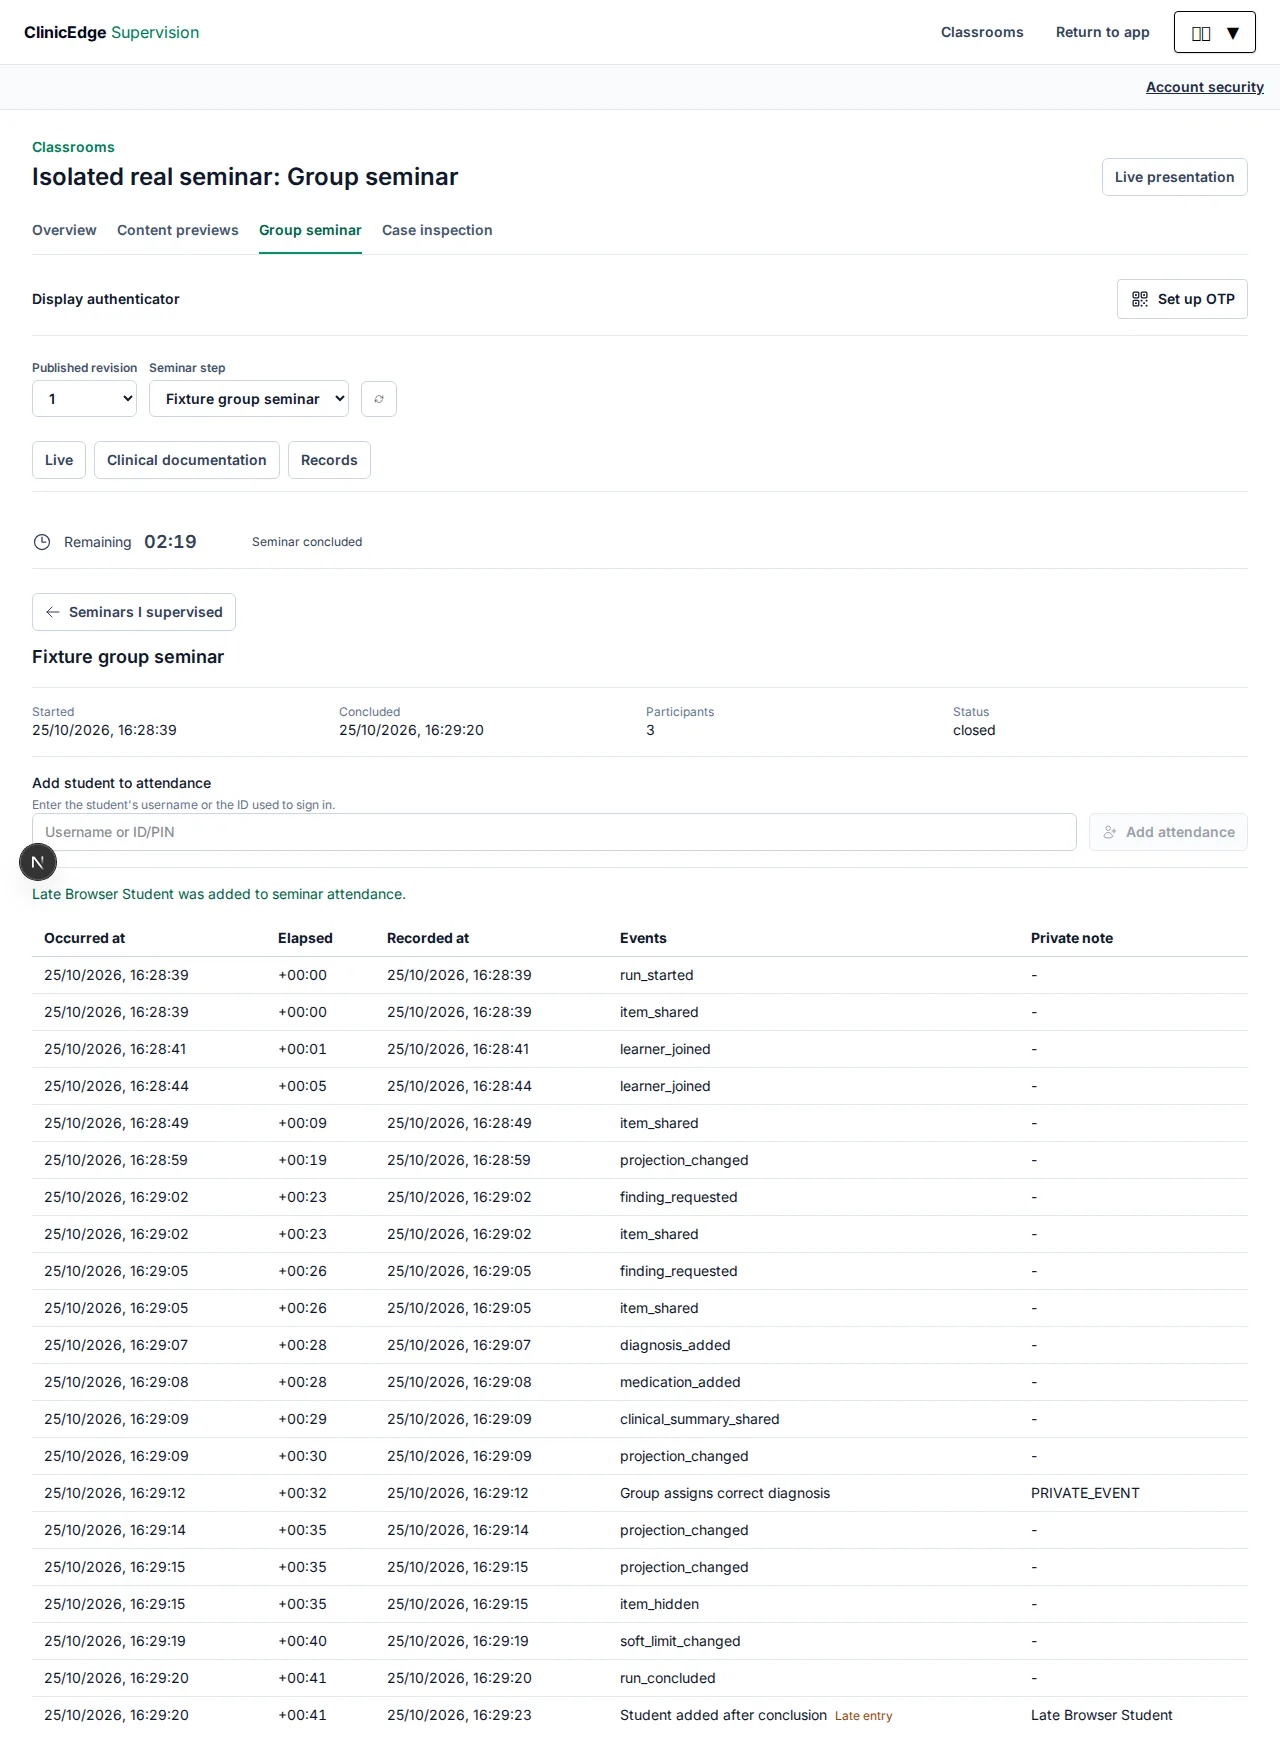
Task: Click the green Classrooms breadcrumb
Action: point(73,147)
